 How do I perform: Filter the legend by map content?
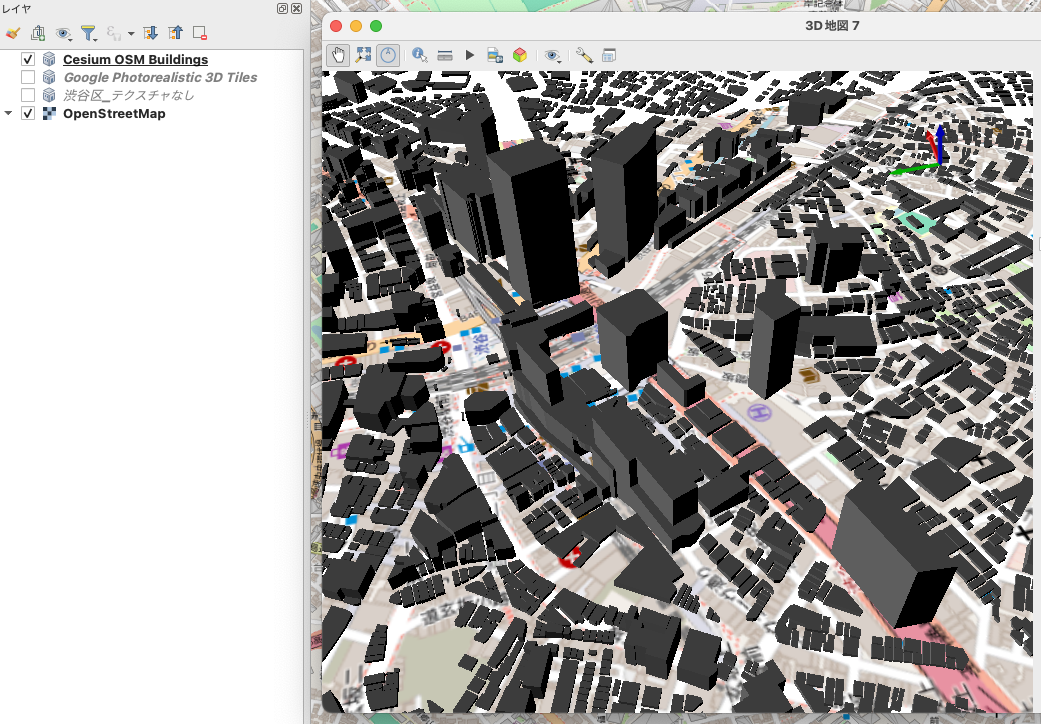tap(88, 33)
